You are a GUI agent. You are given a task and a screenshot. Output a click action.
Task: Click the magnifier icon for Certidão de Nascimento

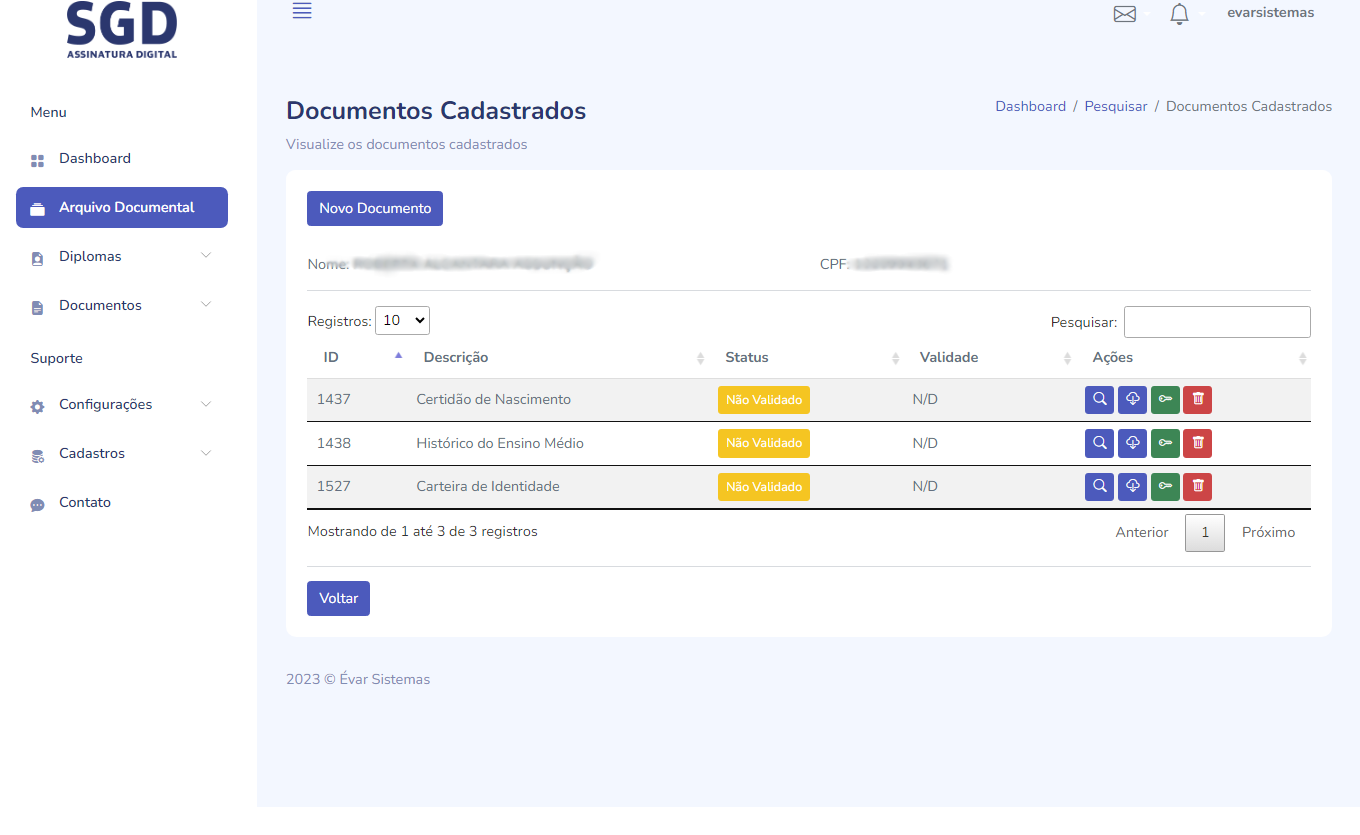[1099, 400]
